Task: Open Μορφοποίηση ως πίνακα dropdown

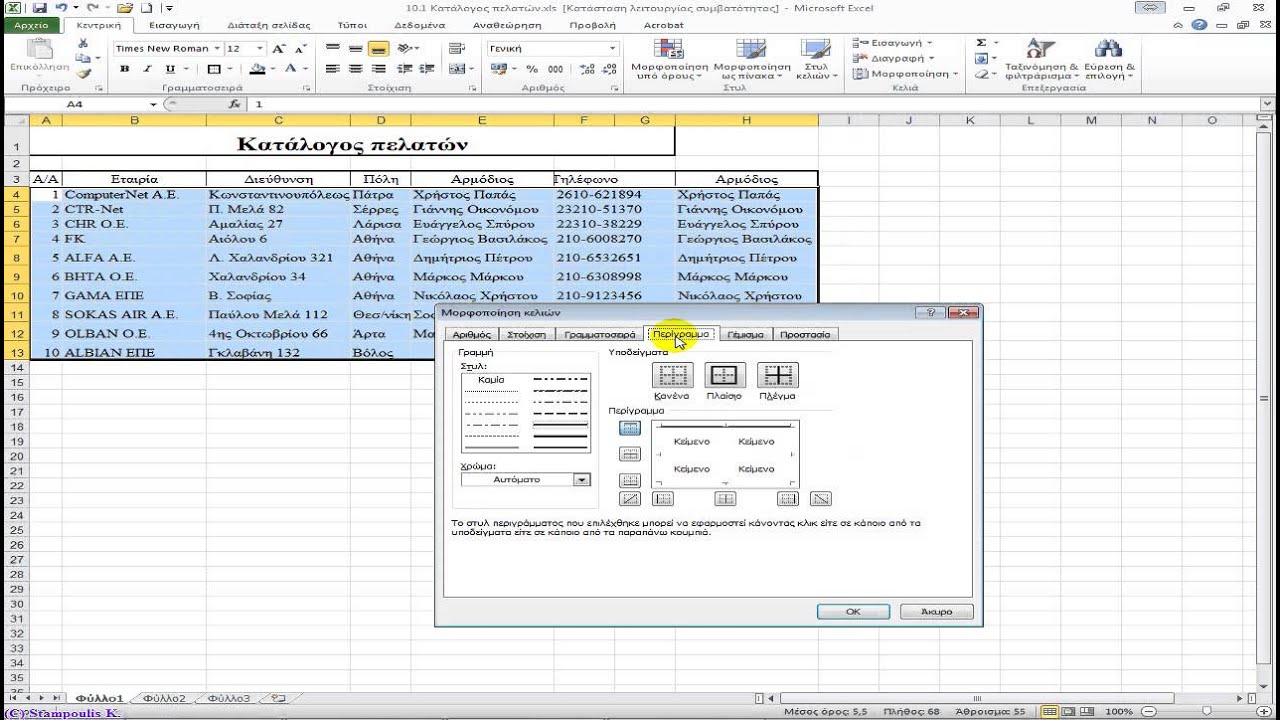Action: click(751, 59)
